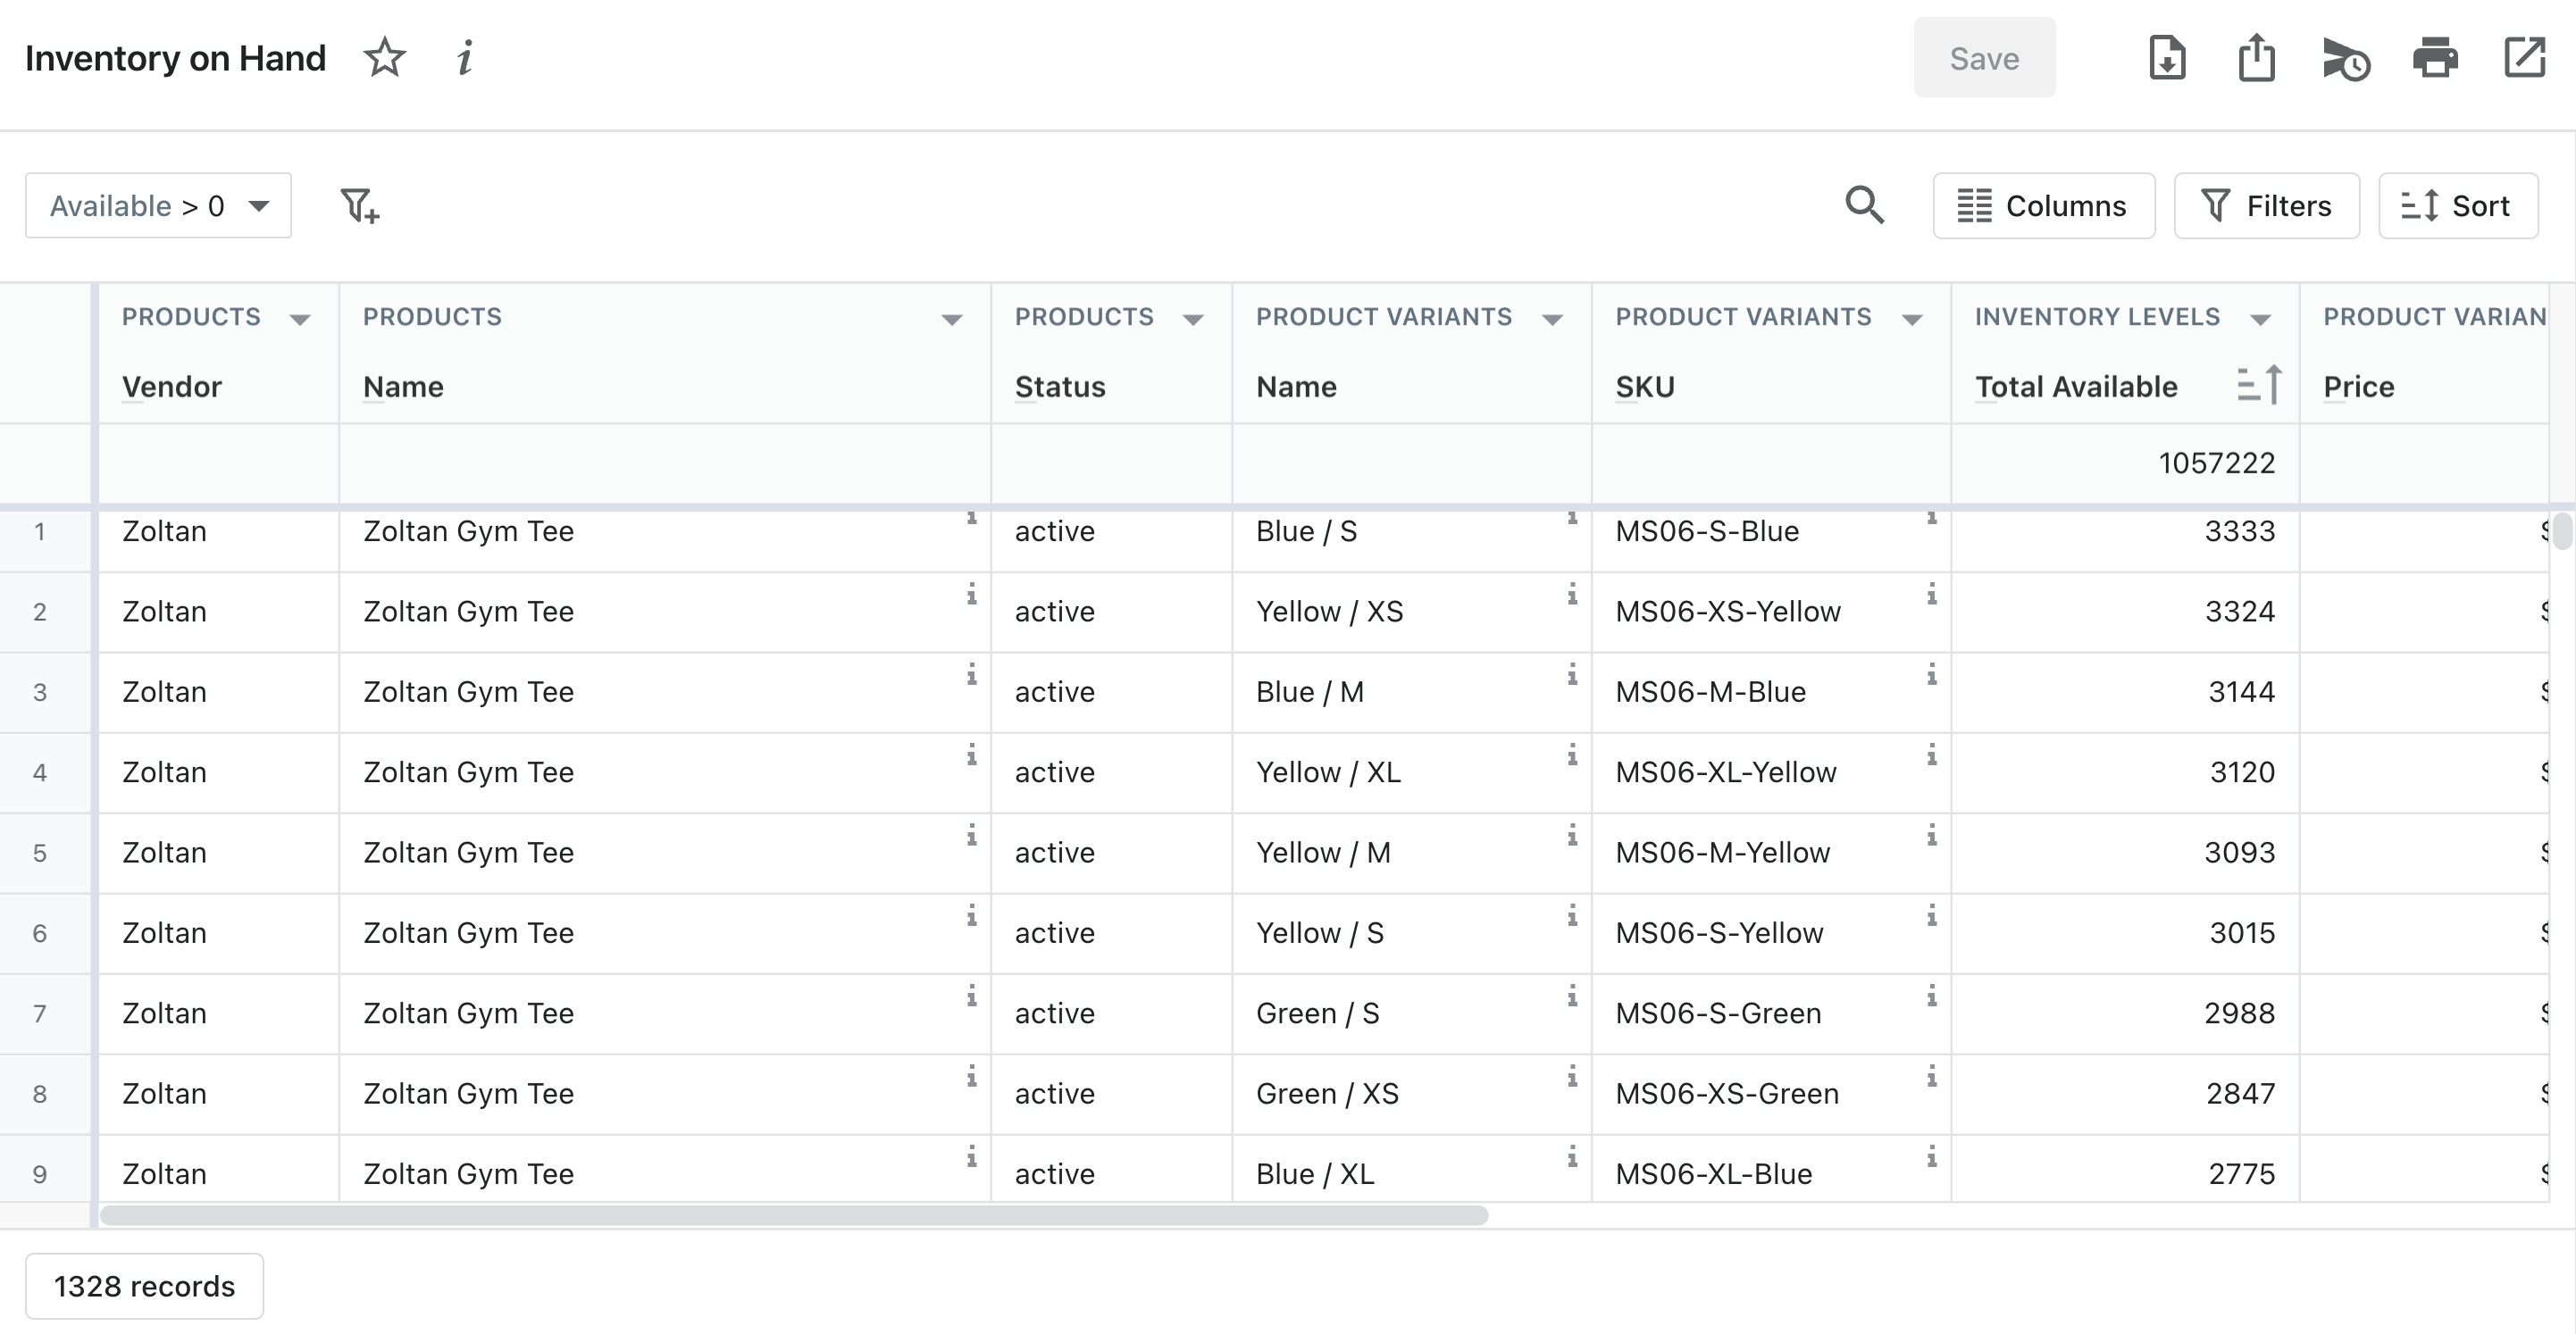Click the 1328 records counter

(x=144, y=1286)
